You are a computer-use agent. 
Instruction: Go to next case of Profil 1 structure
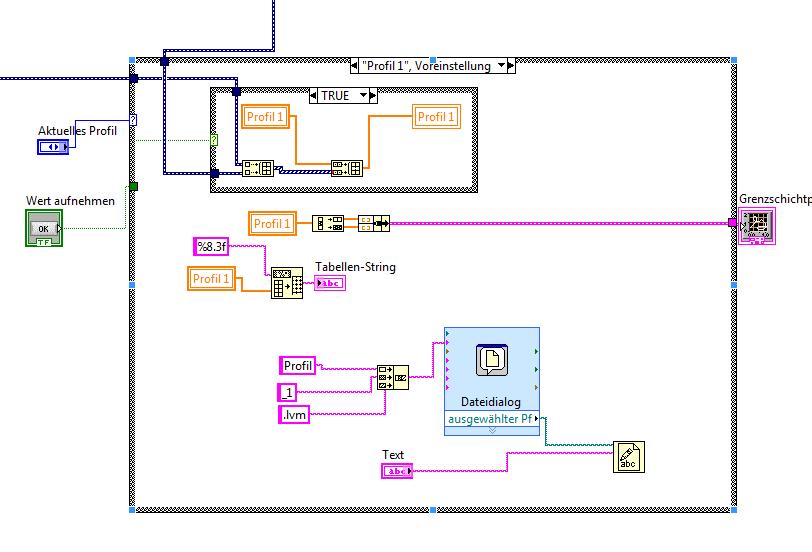click(511, 66)
